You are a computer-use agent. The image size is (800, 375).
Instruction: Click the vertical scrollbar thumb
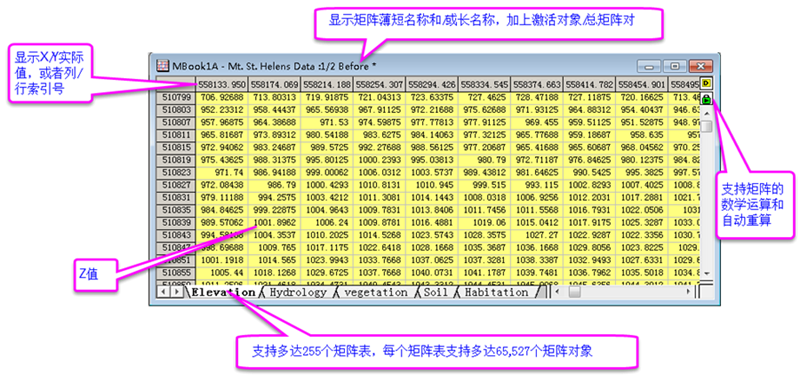707,126
